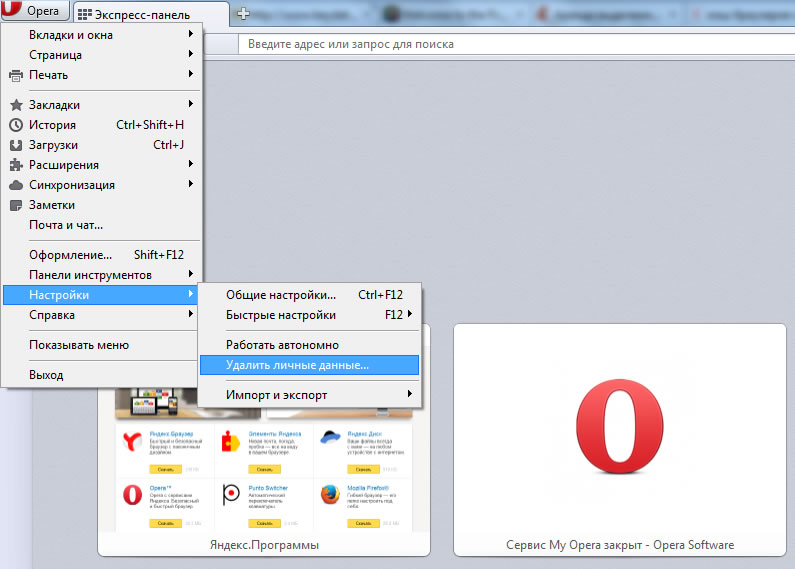
Task: Click the address and search field
Action: 516,44
